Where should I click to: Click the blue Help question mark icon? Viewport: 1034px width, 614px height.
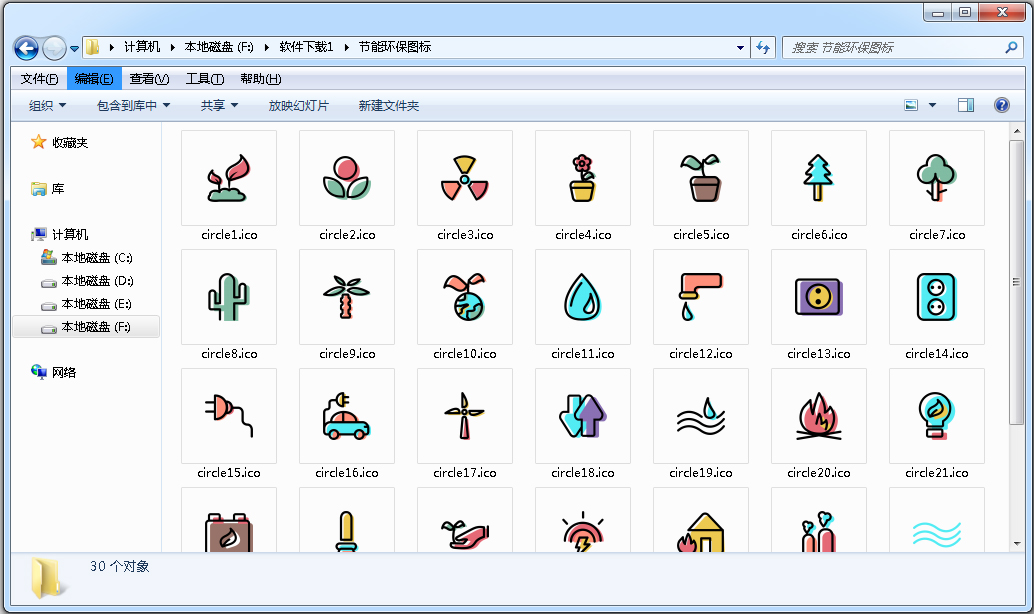click(1001, 104)
